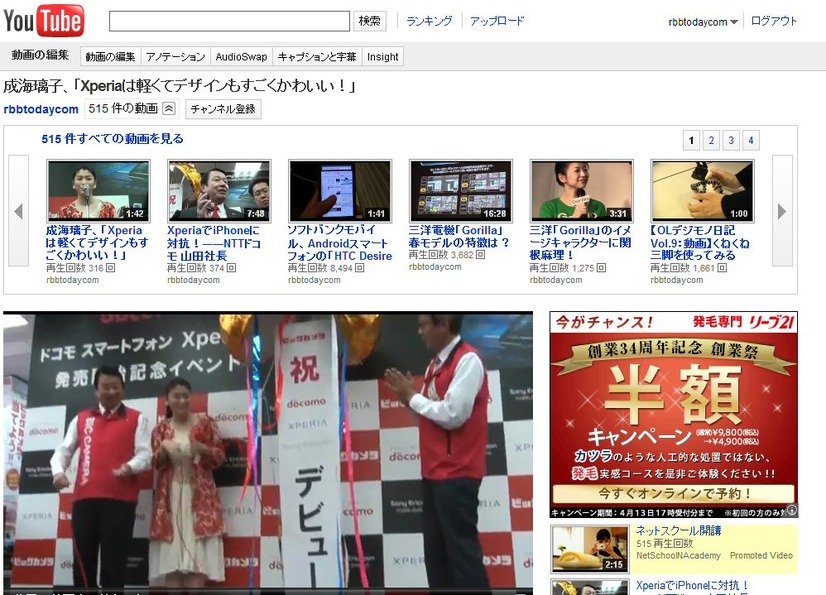Go to carousel page 1
The image size is (826, 595).
(x=691, y=140)
